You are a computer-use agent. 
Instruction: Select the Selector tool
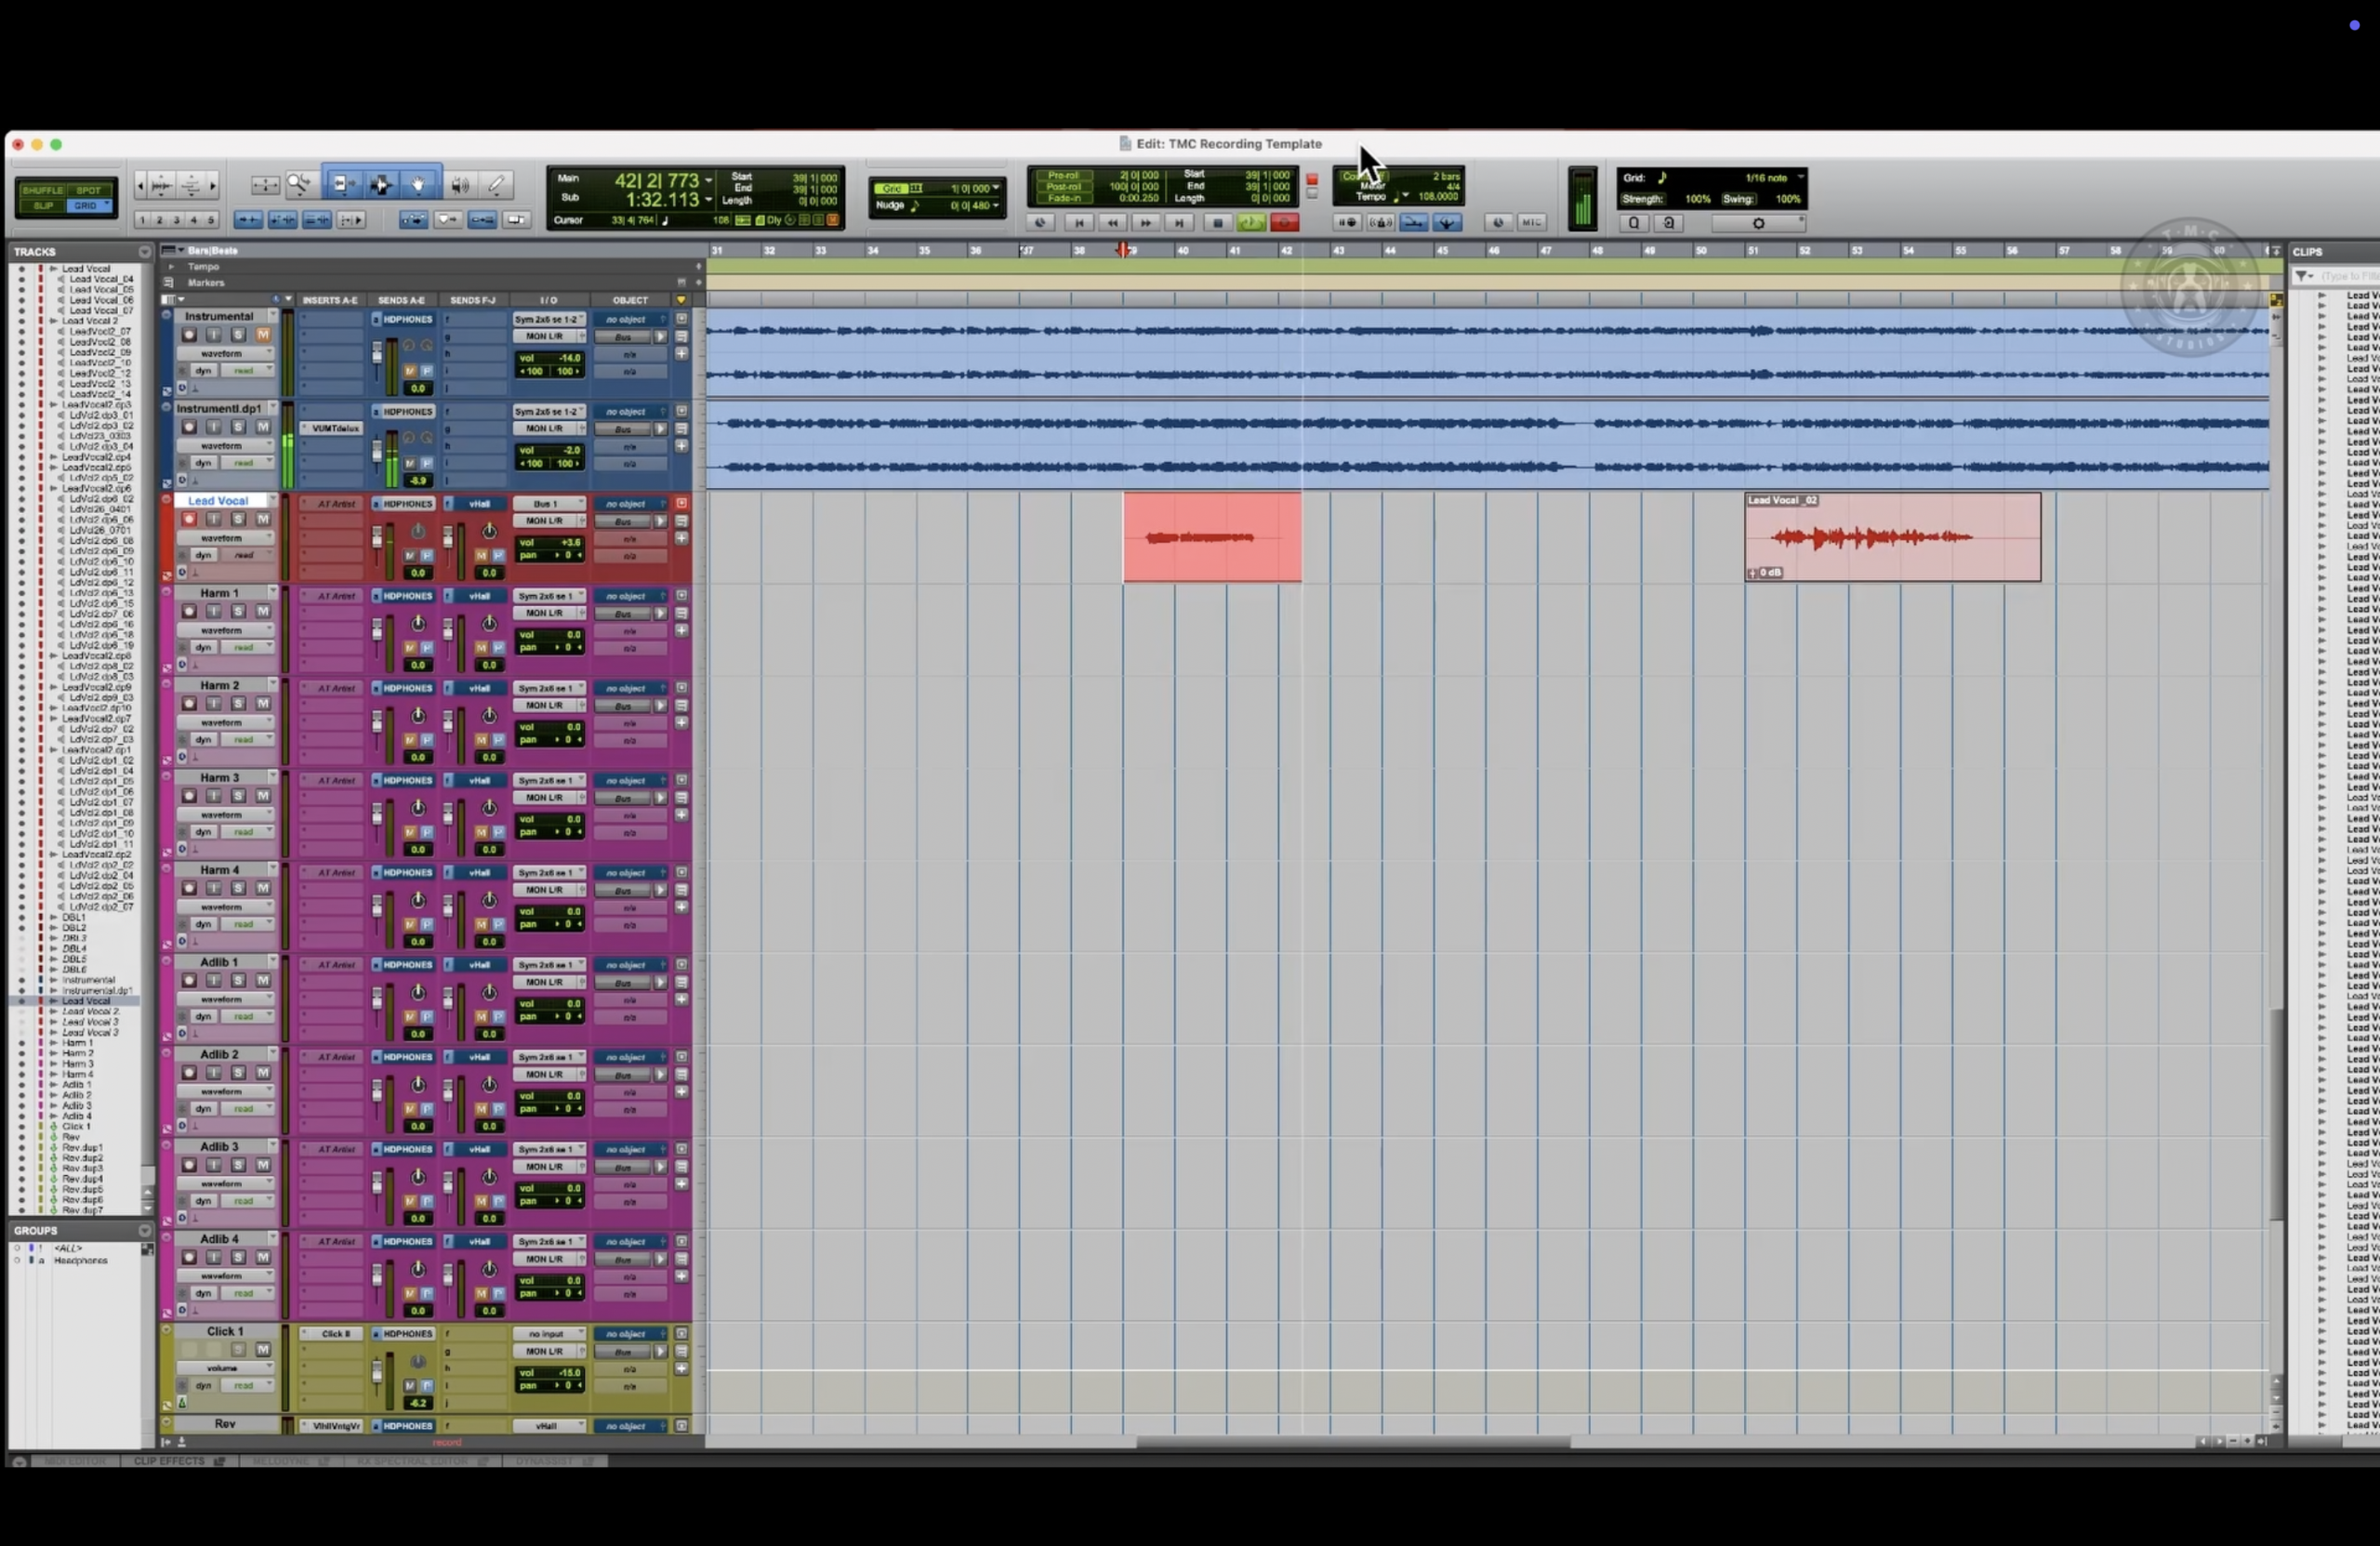tap(380, 184)
